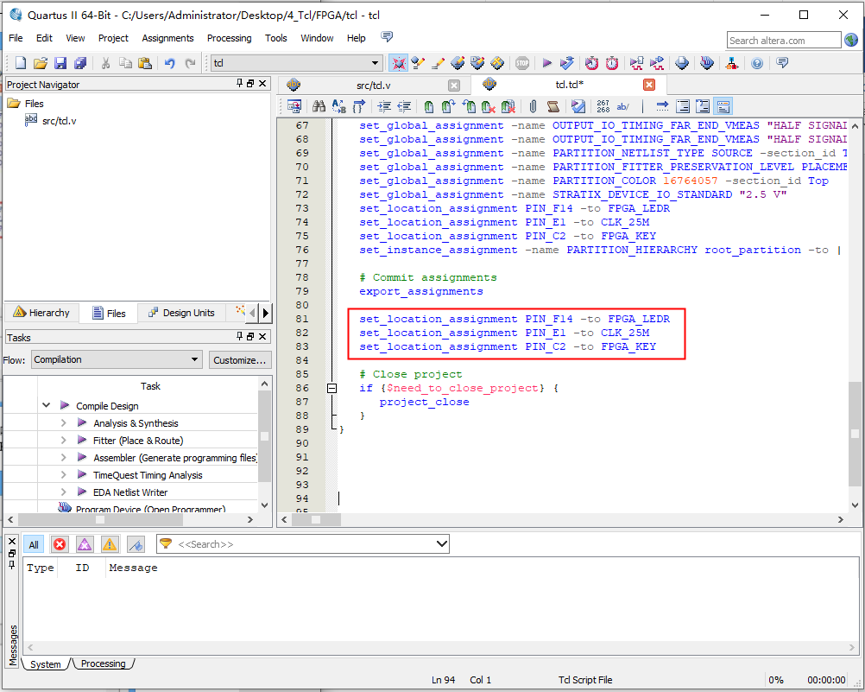Click the Customize... button
This screenshot has width=865, height=692.
(240, 360)
